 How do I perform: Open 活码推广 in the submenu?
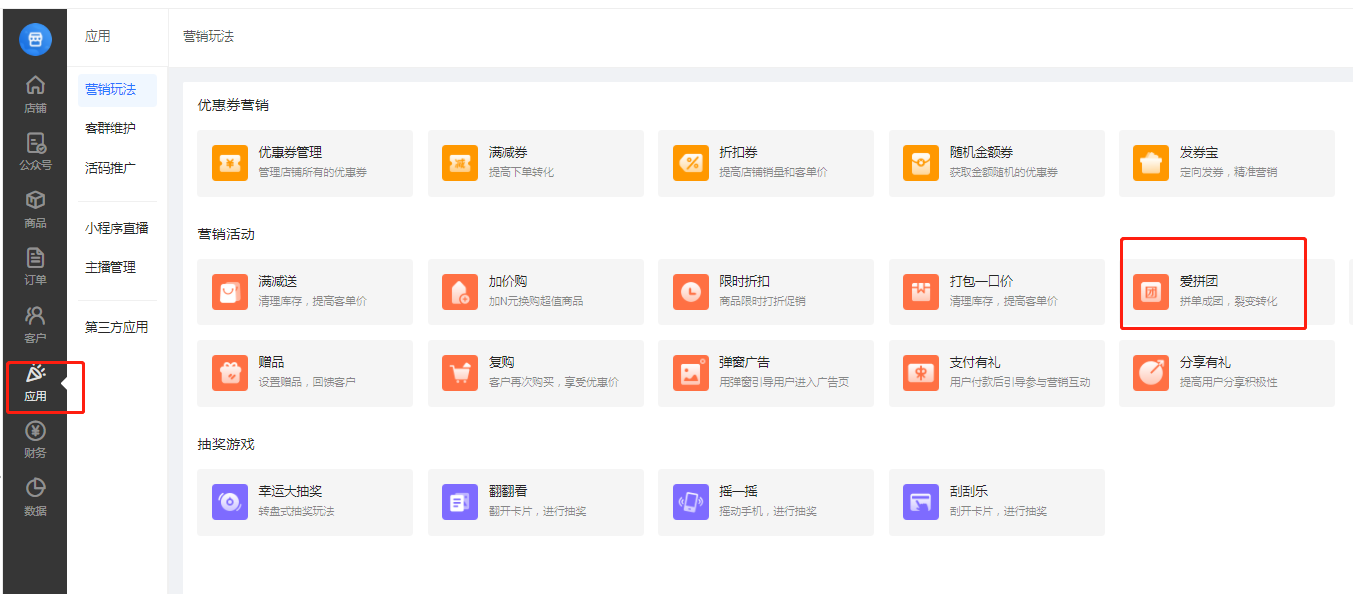tap(111, 168)
